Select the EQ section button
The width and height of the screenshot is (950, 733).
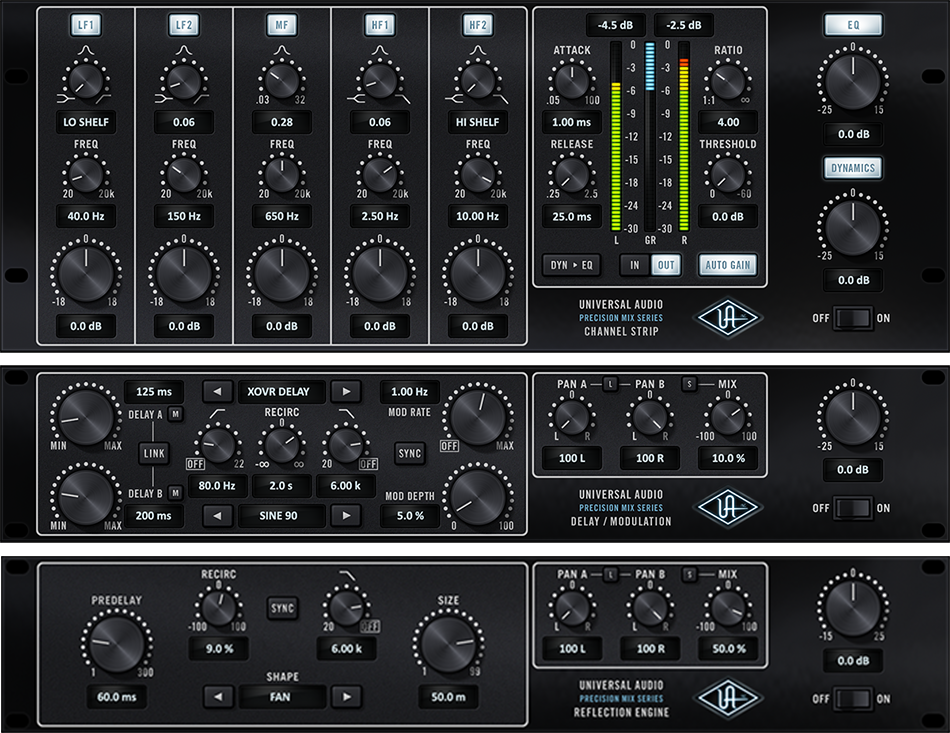tap(852, 25)
